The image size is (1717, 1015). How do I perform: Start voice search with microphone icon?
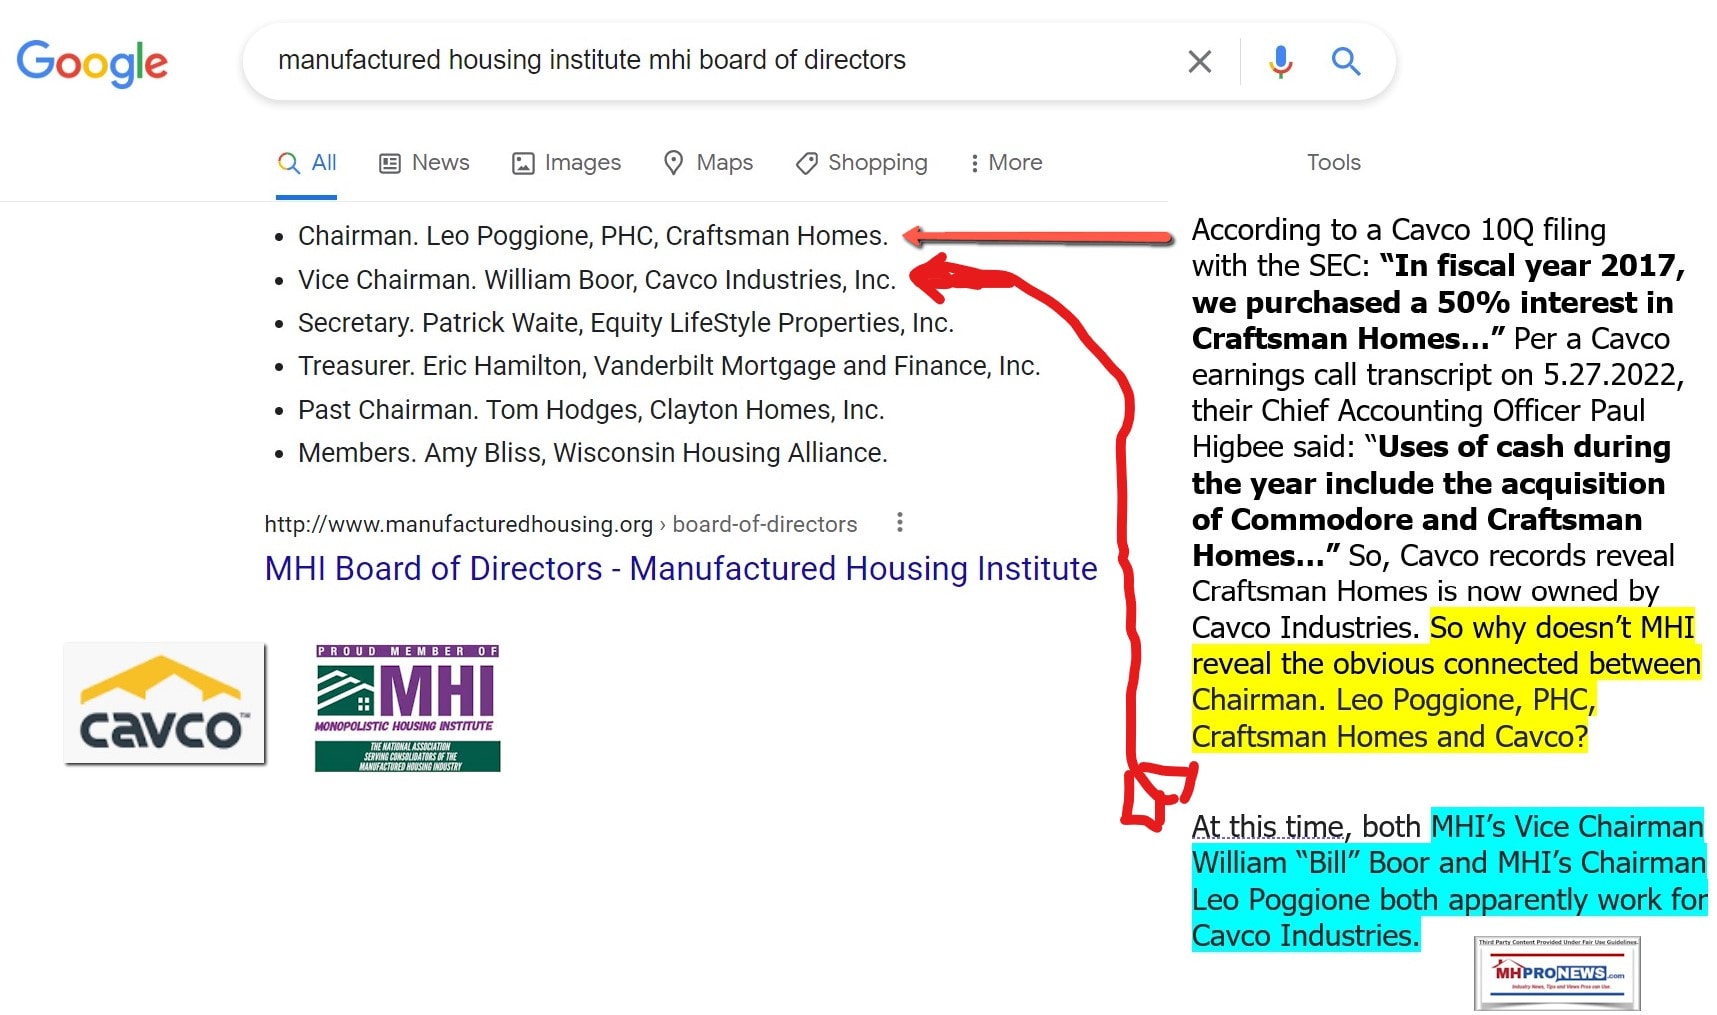(1280, 62)
